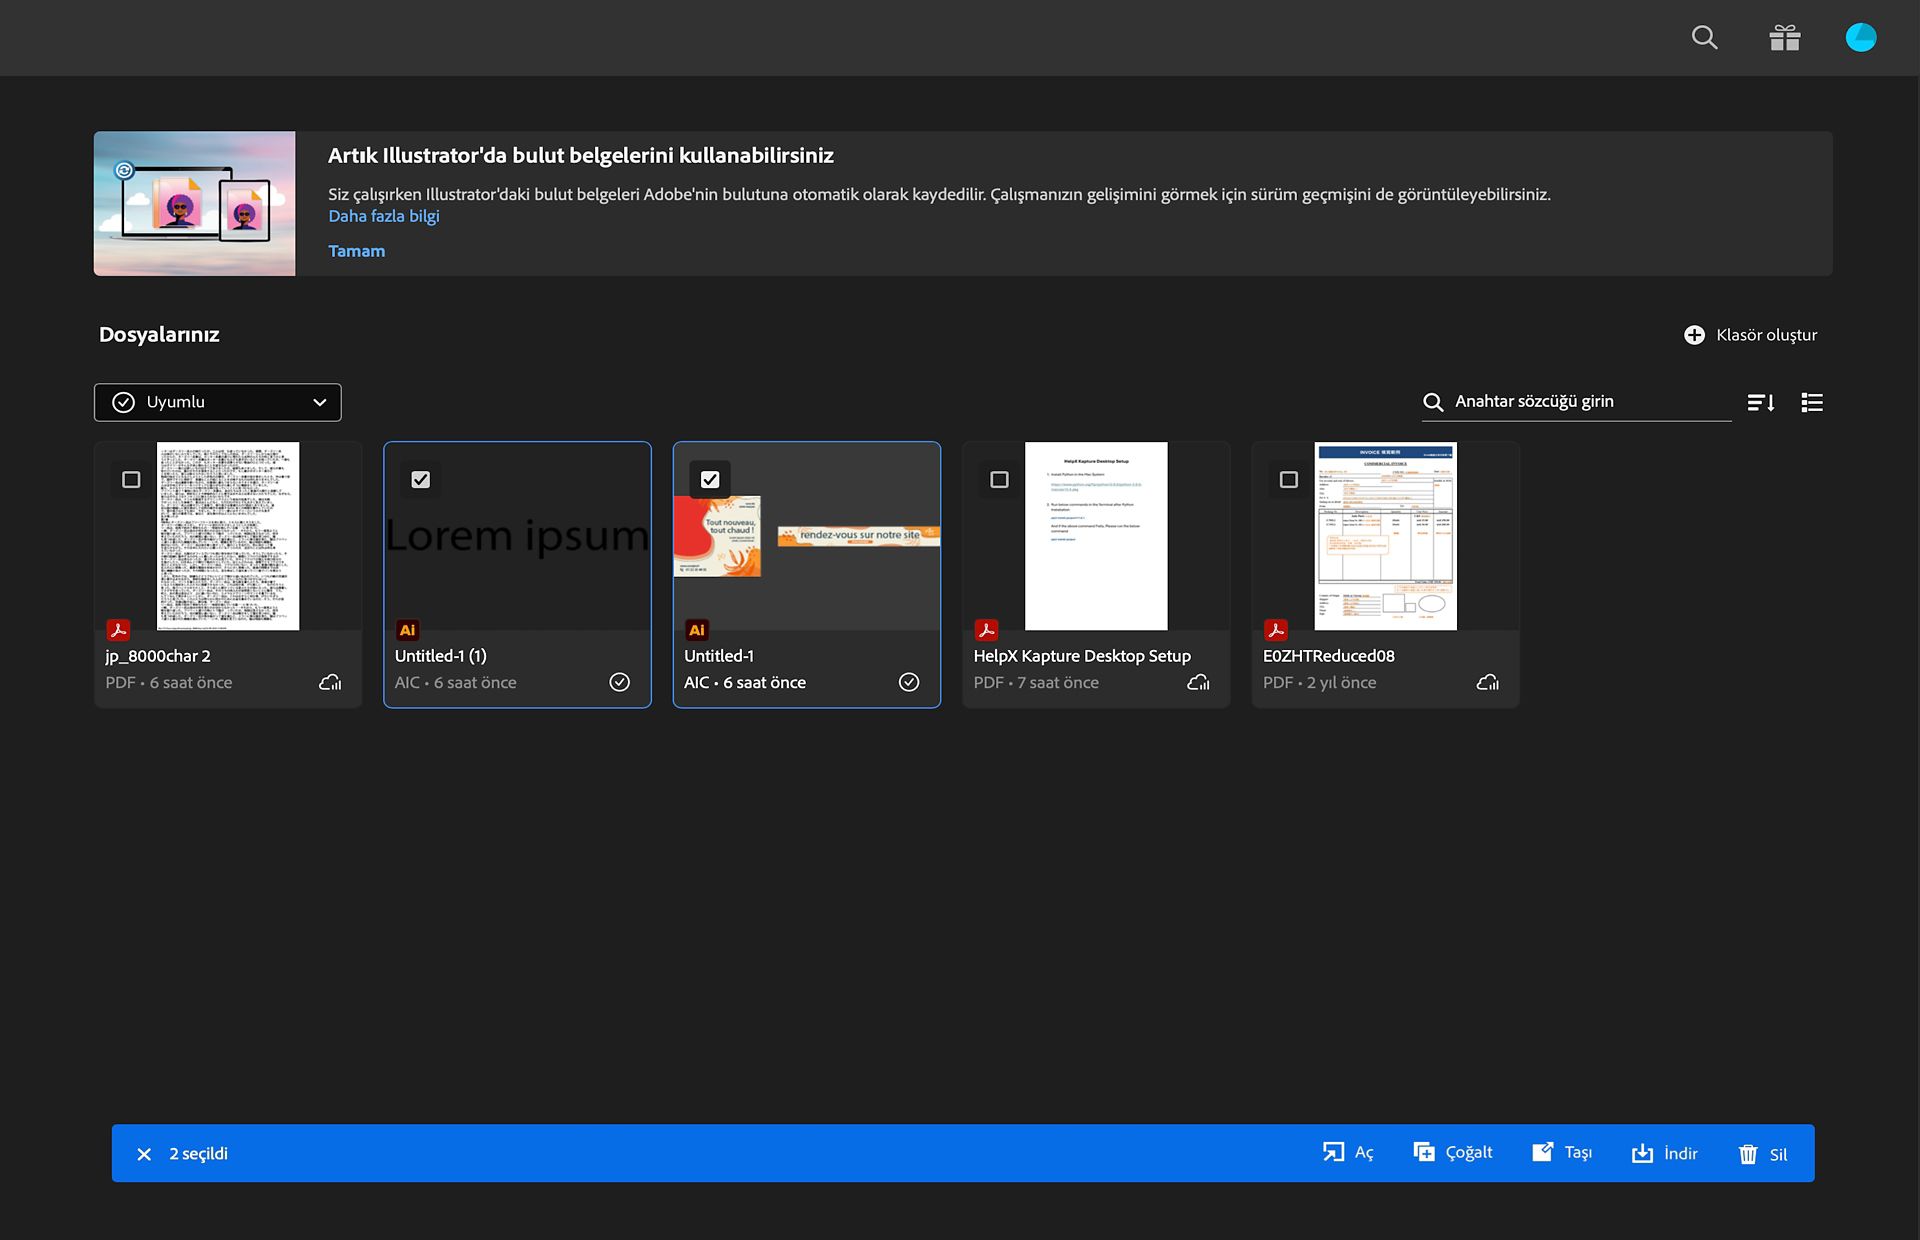Expand the Uyumlu filter dropdown arrow
Viewport: 1920px width, 1240px height.
pyautogui.click(x=320, y=402)
